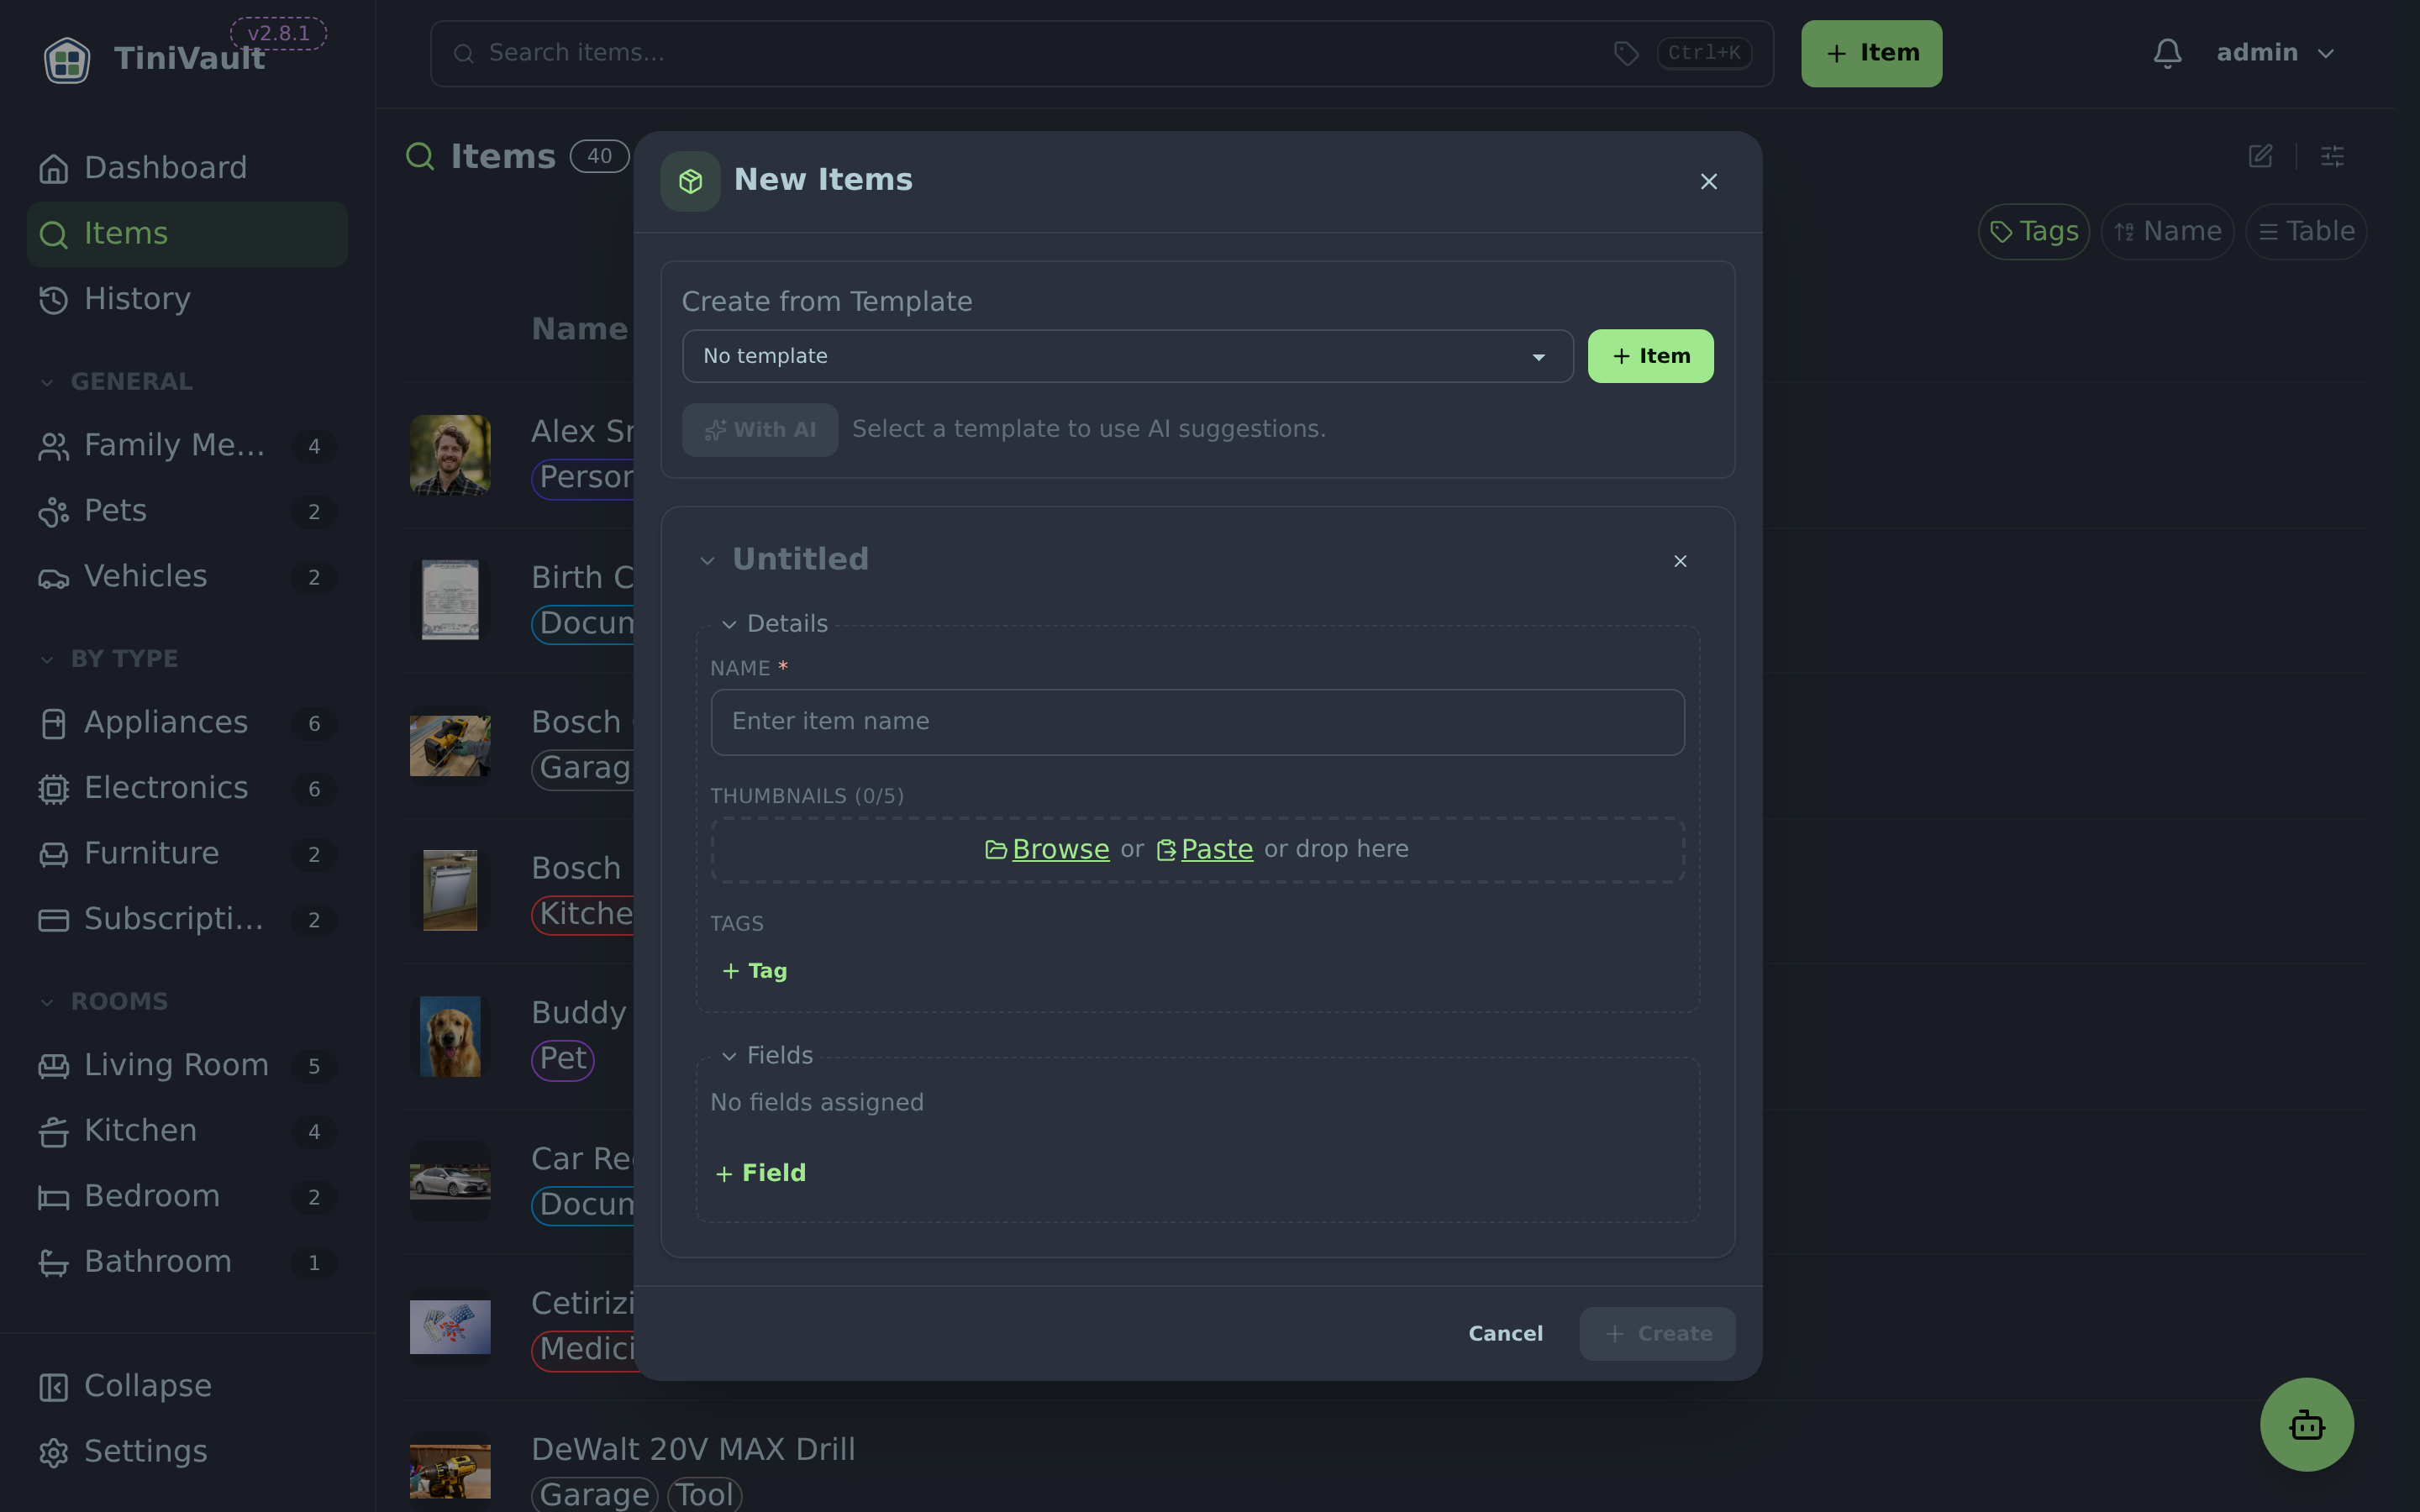Screen dimensions: 2420x1512
Task: Close the New Items dialog
Action: coord(1708,181)
